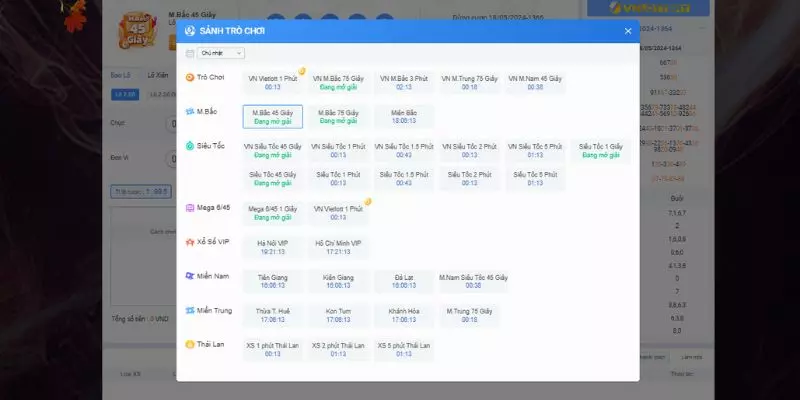800x400 pixels.
Task: Select the M.Bắc category label
Action: coord(207,111)
